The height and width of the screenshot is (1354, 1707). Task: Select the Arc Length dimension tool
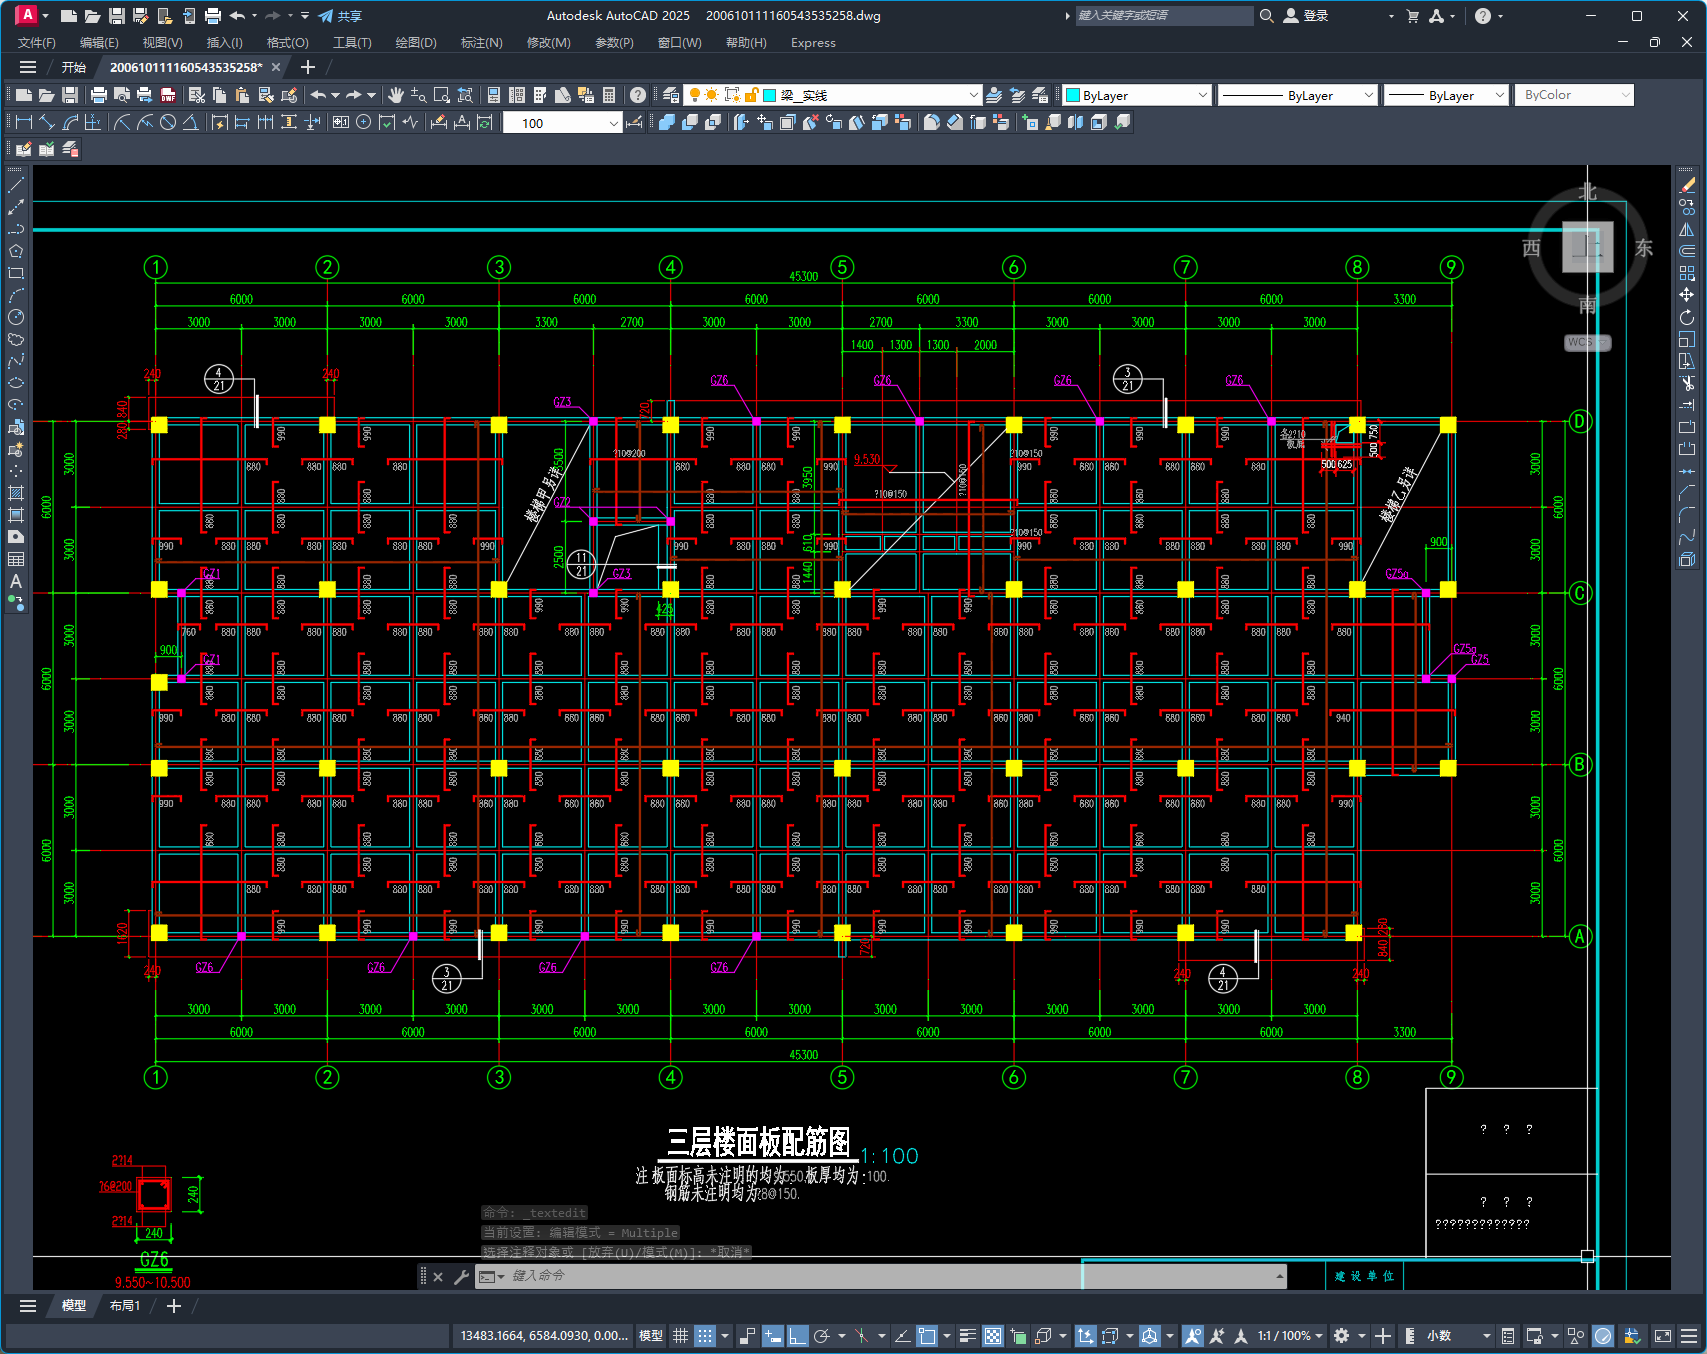tap(70, 122)
